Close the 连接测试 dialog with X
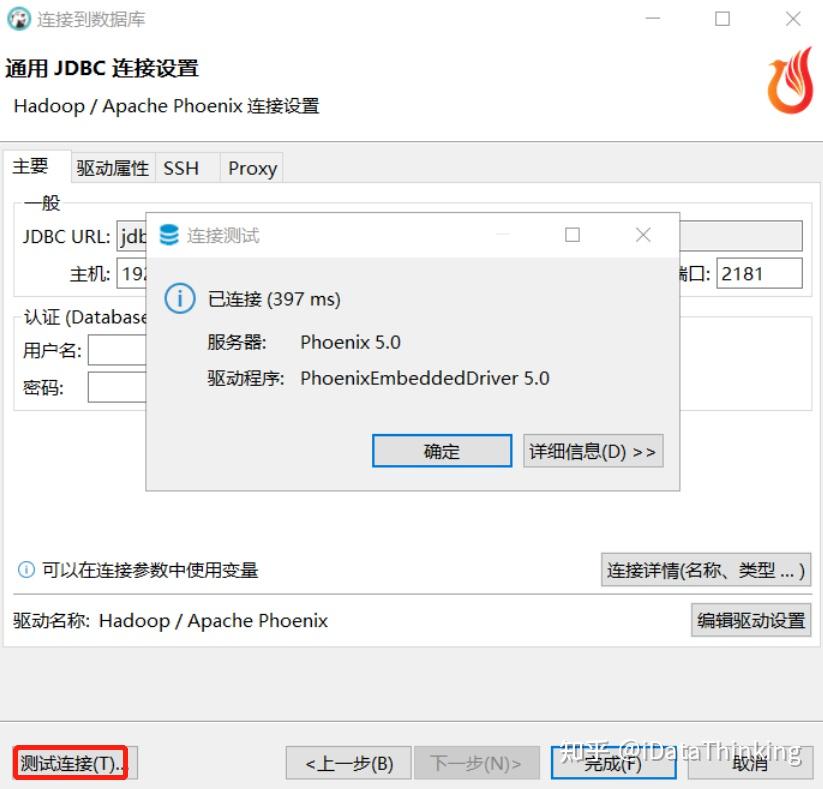 pos(643,235)
